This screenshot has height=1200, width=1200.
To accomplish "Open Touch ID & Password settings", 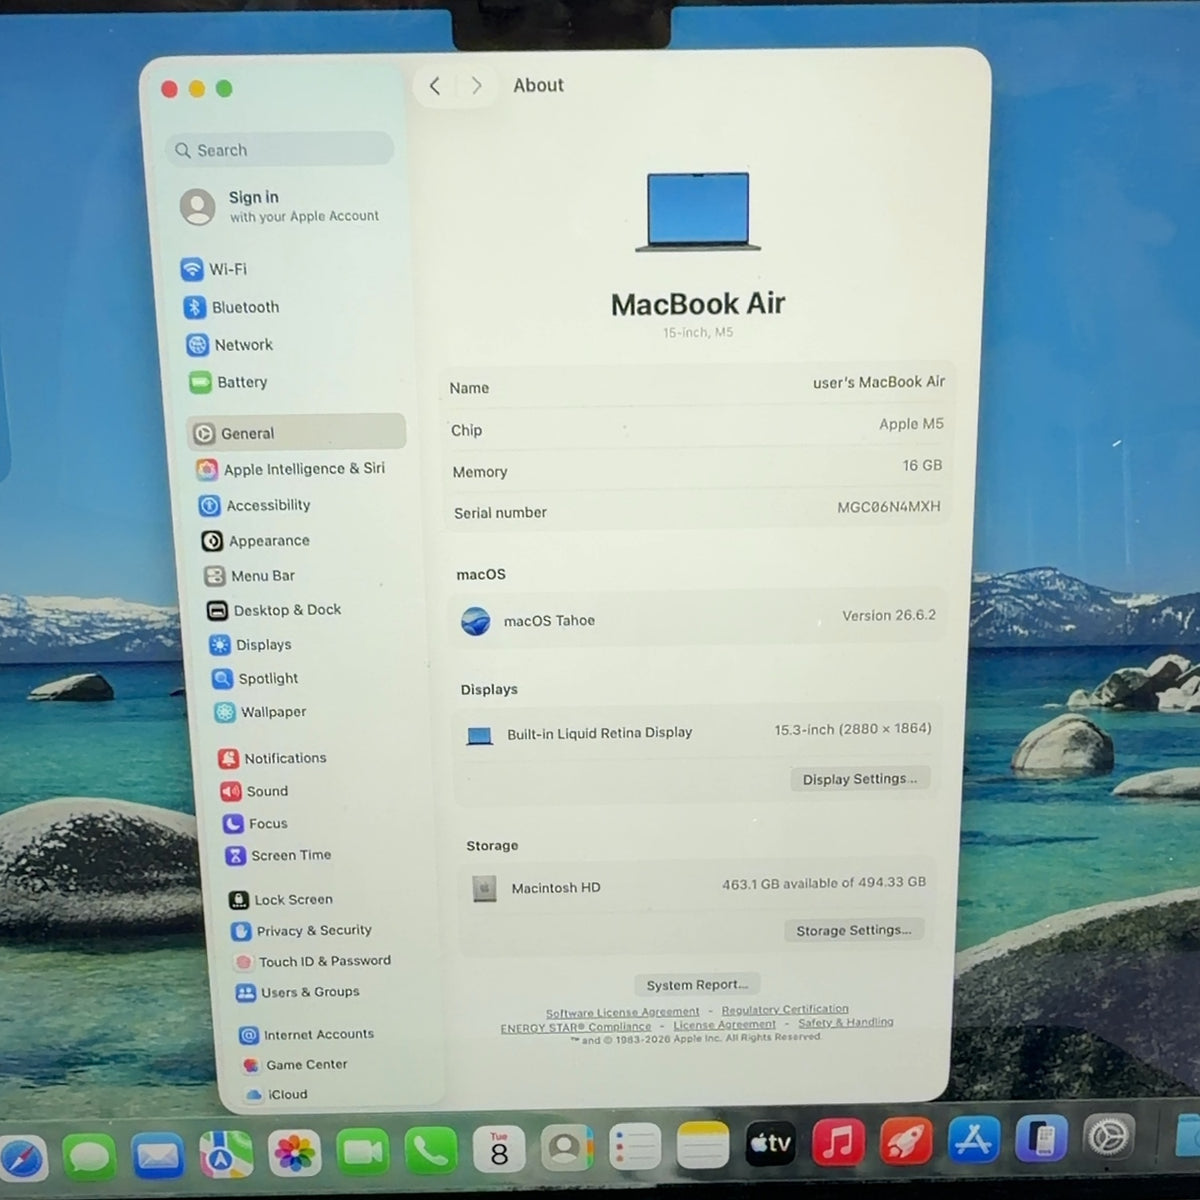I will point(312,962).
